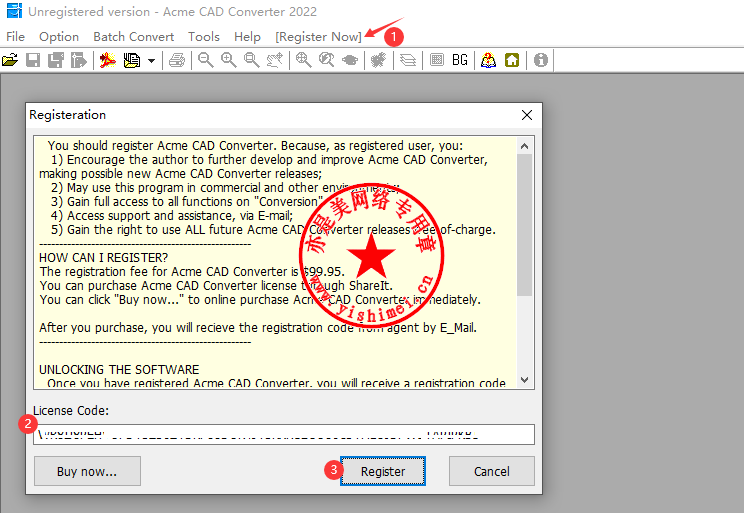Screen dimensions: 744x513
Task: Click the layout grid icon
Action: pos(437,60)
